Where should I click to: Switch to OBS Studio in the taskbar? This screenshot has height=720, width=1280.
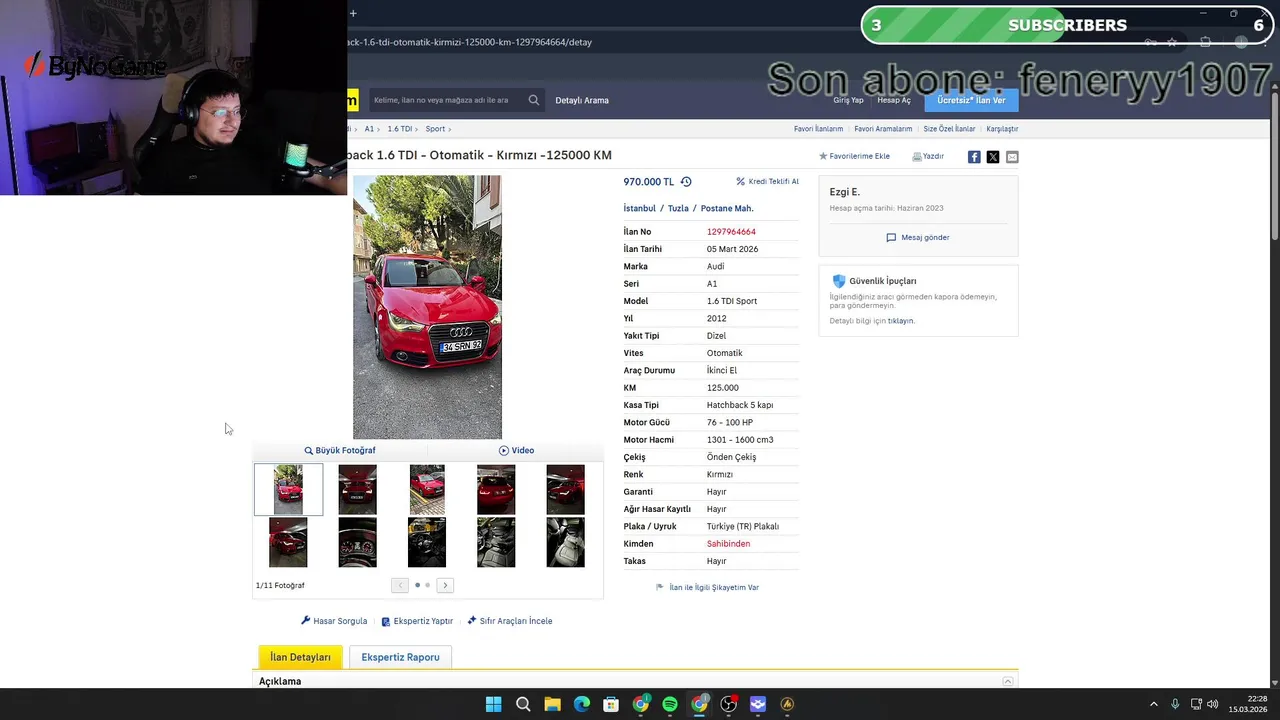729,704
